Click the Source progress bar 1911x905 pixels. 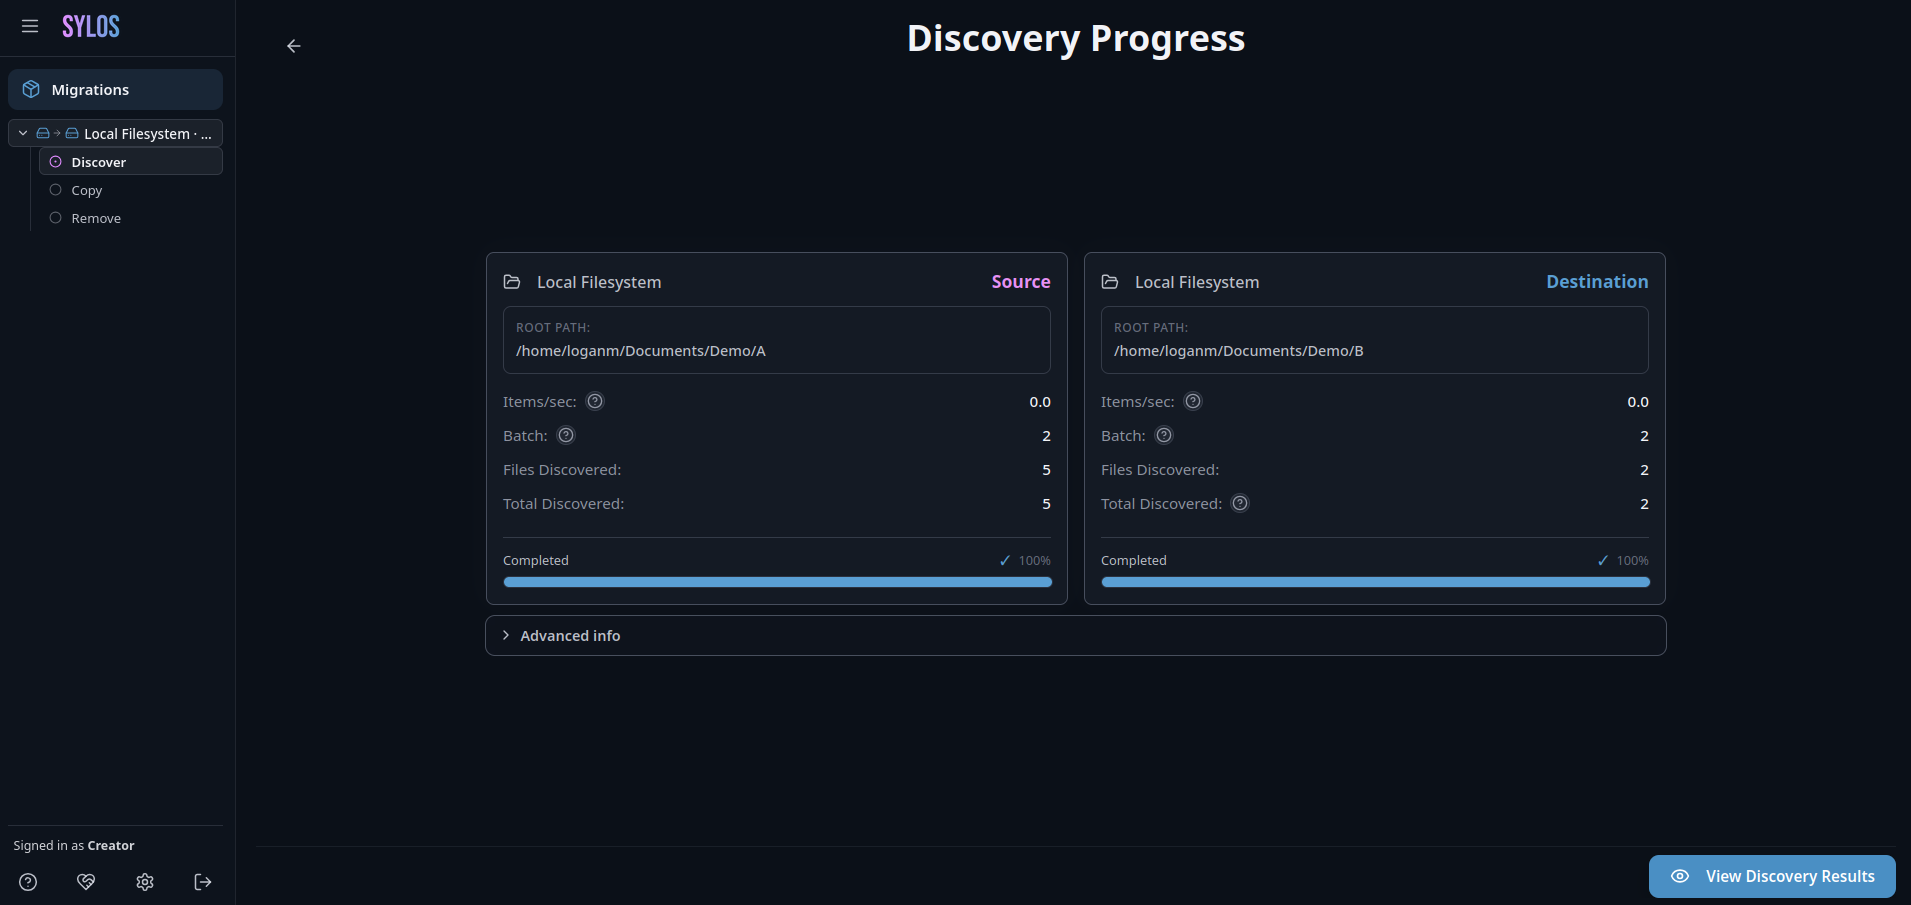click(777, 582)
